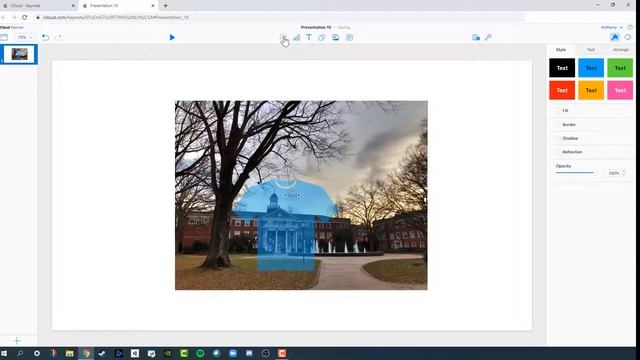Open Chrome from the taskbar
Viewport: 640px width, 360px height.
click(86, 353)
